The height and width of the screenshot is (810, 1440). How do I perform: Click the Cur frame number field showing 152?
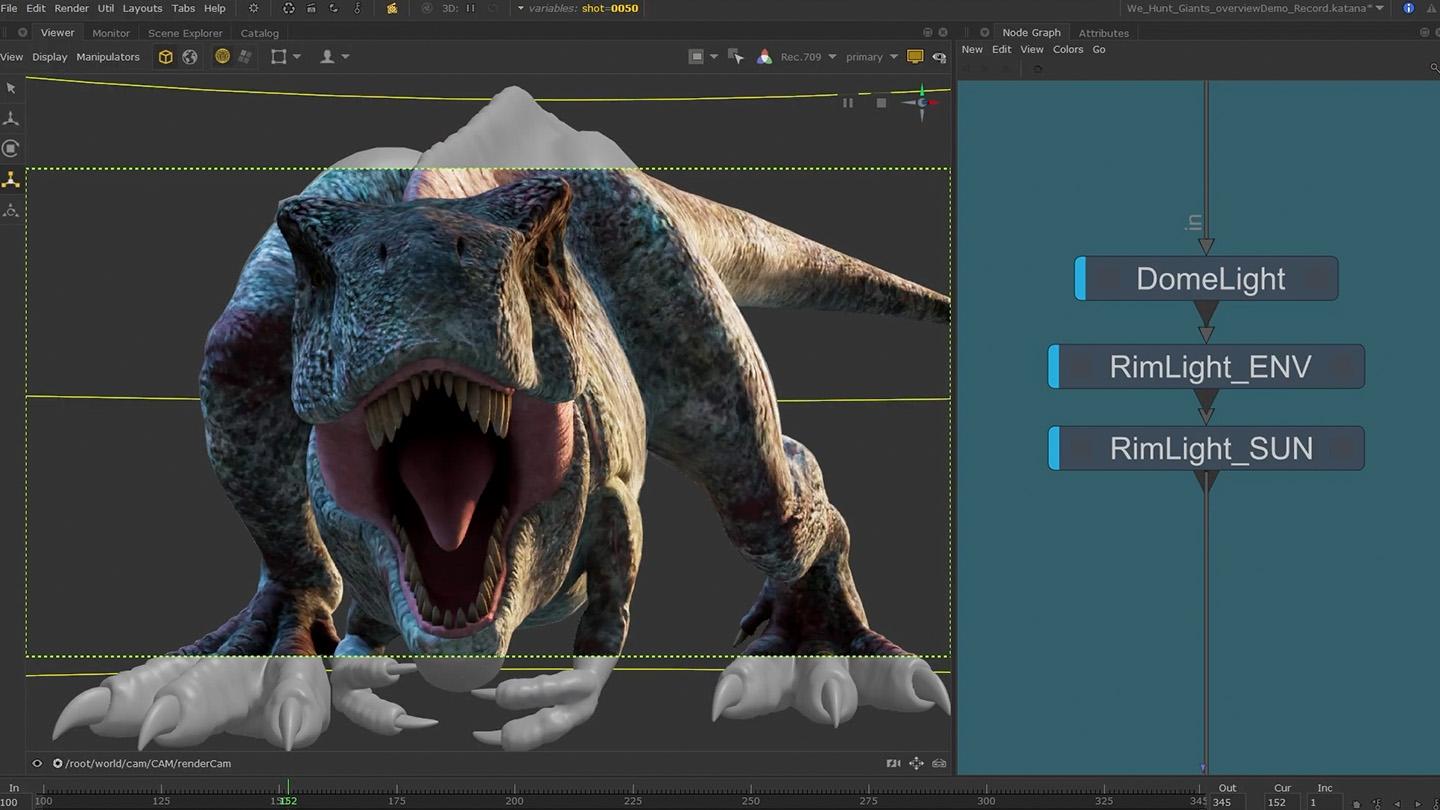pyautogui.click(x=1283, y=802)
